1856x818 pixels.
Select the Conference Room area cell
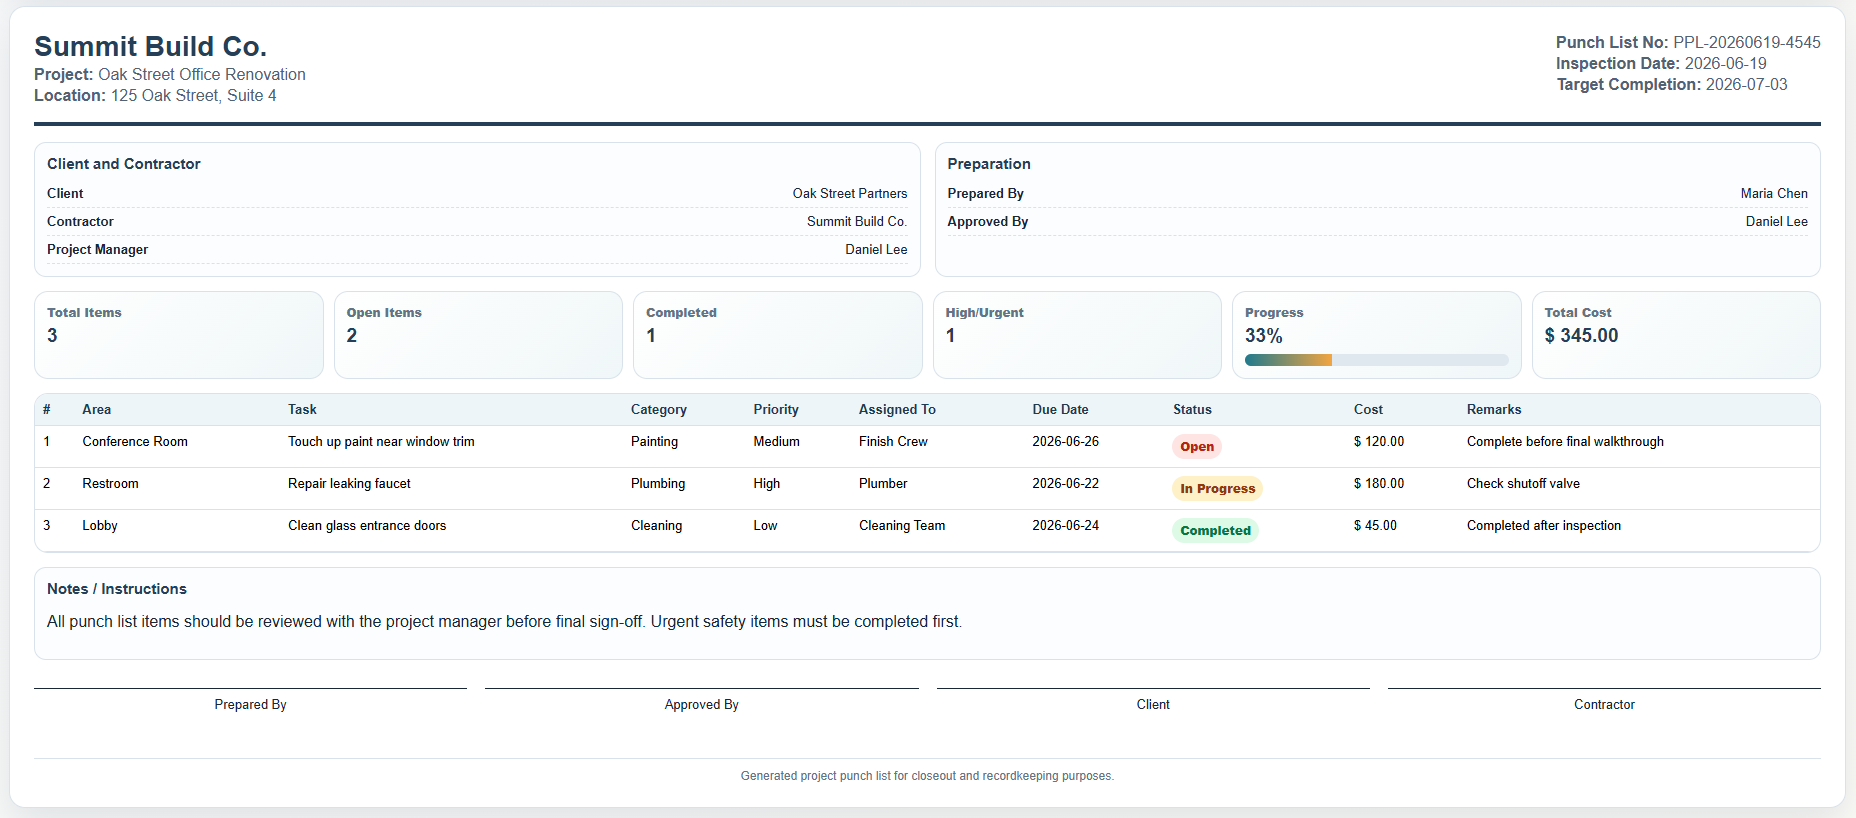135,442
